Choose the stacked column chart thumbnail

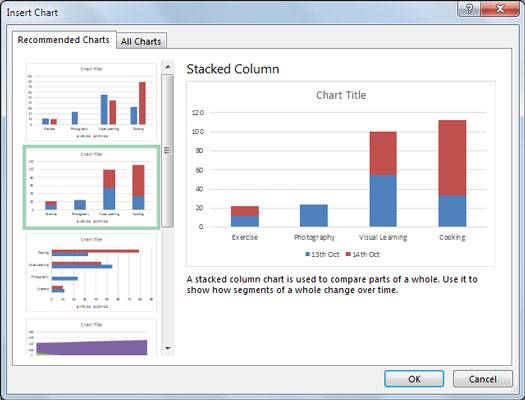pos(91,187)
